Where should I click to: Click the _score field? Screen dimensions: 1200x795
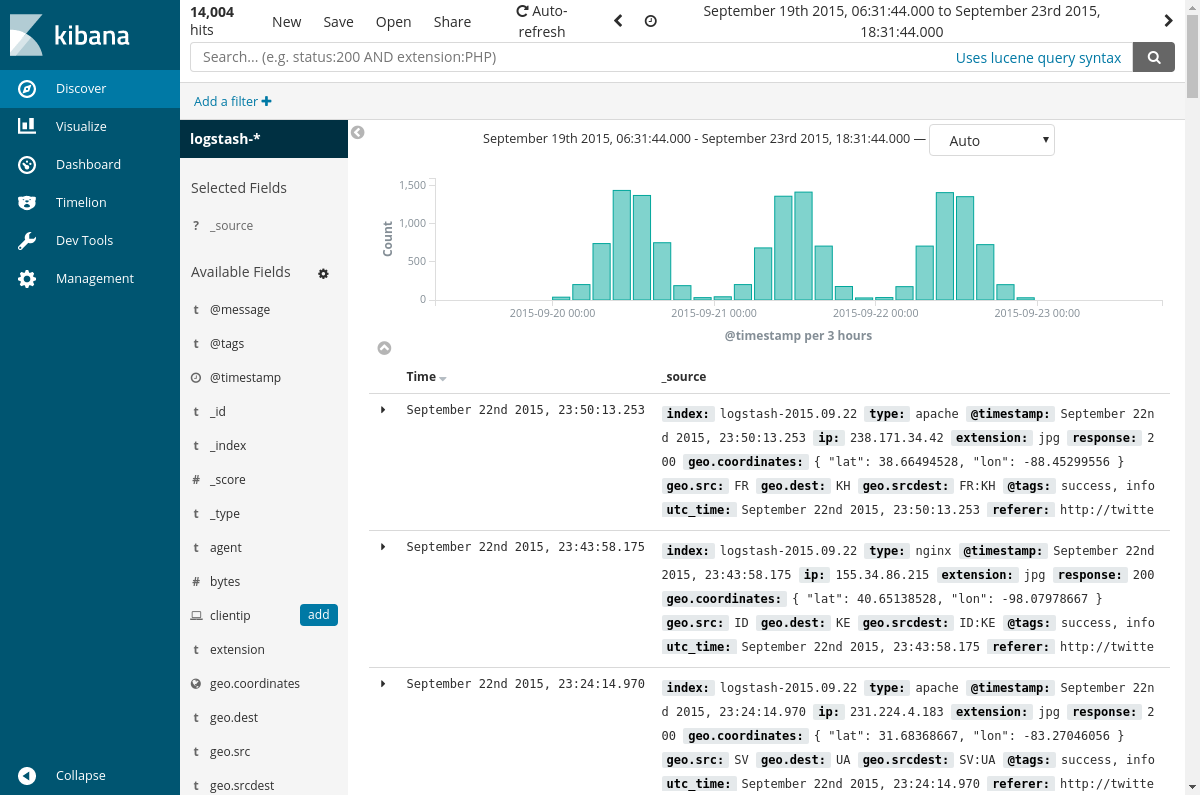(228, 480)
